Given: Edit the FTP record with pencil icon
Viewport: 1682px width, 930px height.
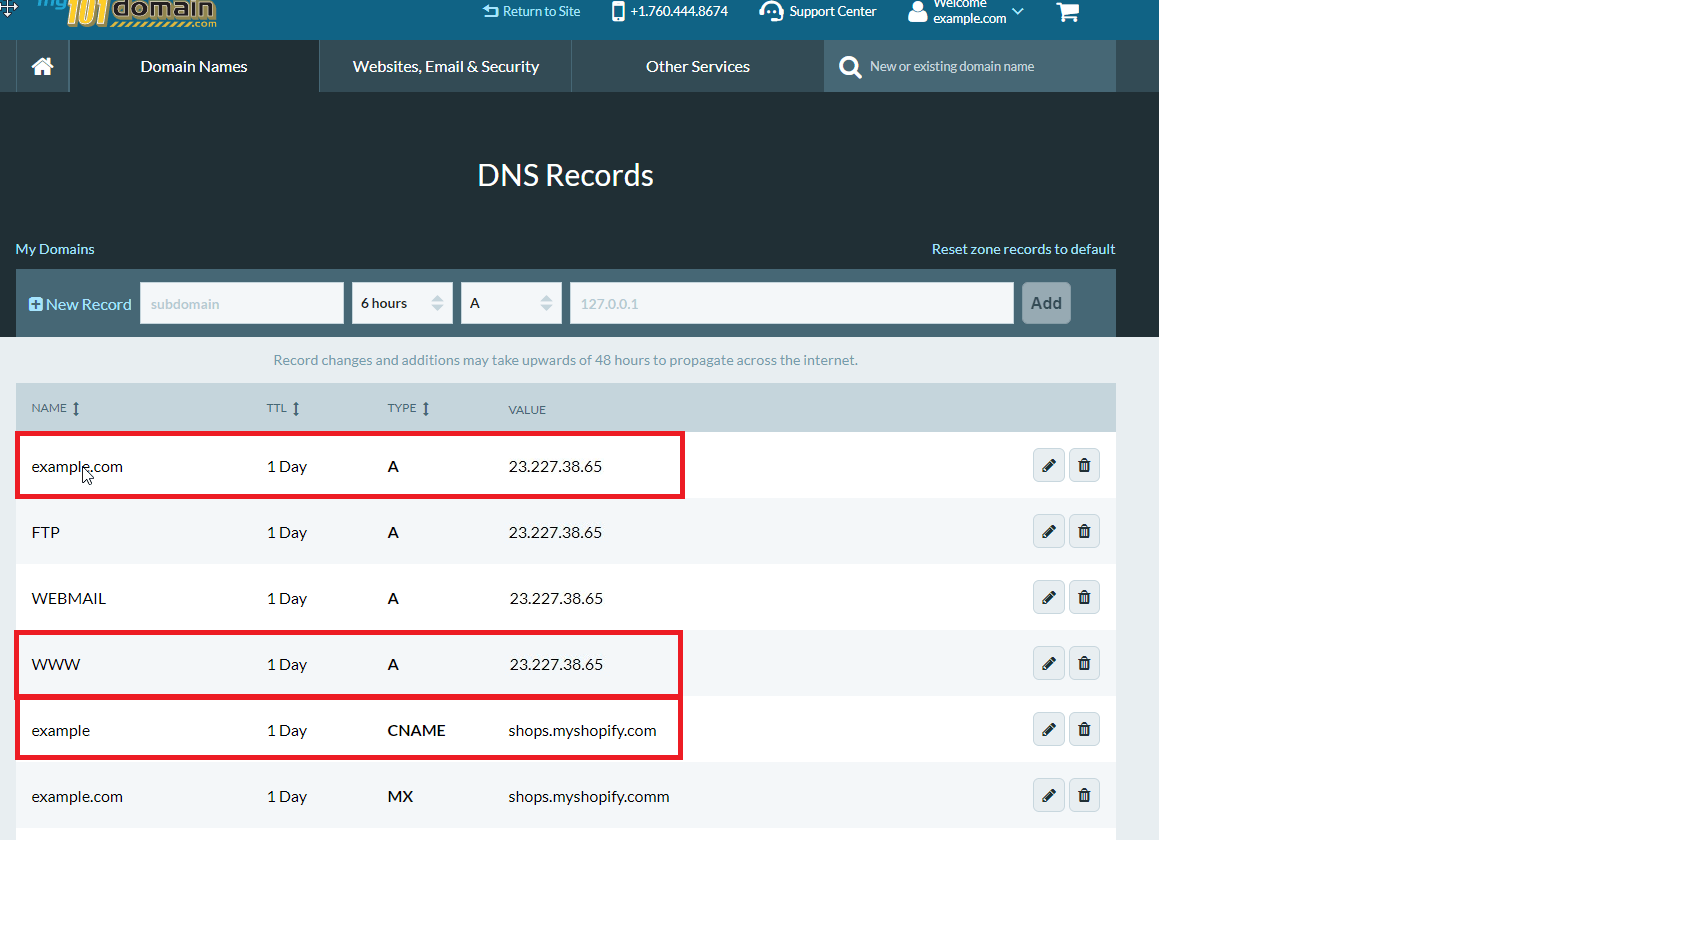Looking at the screenshot, I should coord(1048,532).
